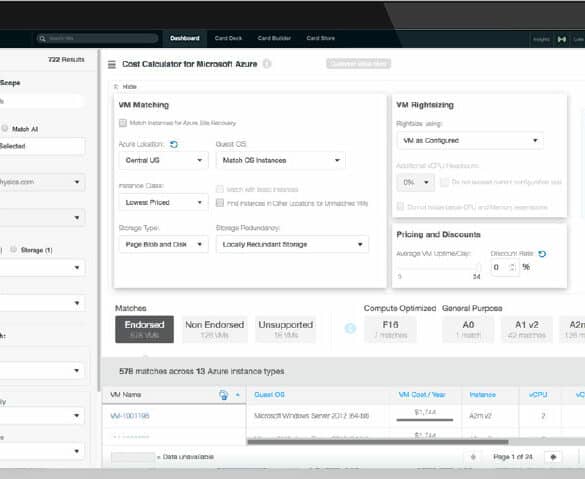The height and width of the screenshot is (479, 585).
Task: Click the Insights item in top bar
Action: pyautogui.click(x=541, y=39)
